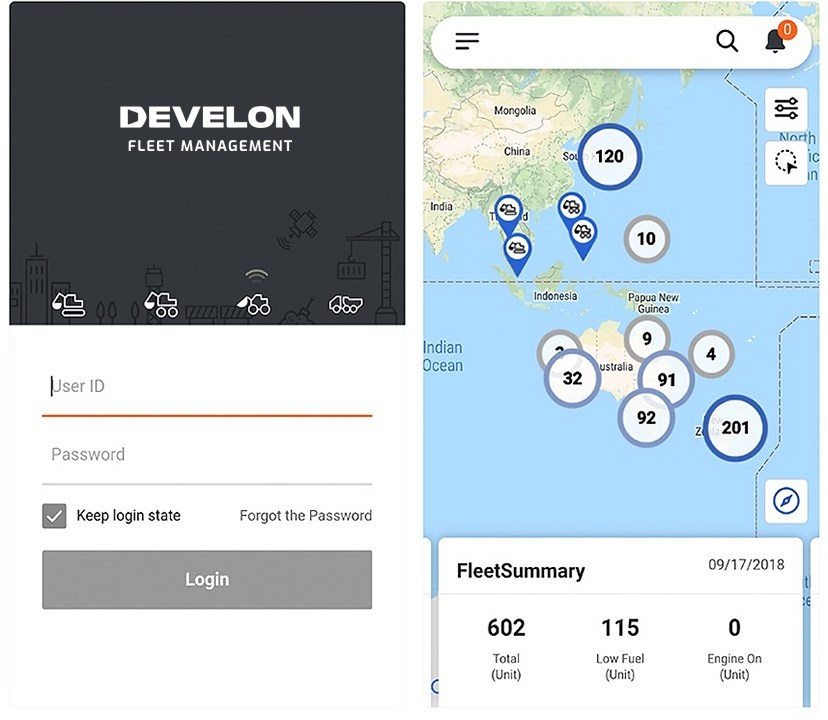Image resolution: width=828 pixels, height=720 pixels.
Task: Open notifications bell icon
Action: [x=776, y=40]
